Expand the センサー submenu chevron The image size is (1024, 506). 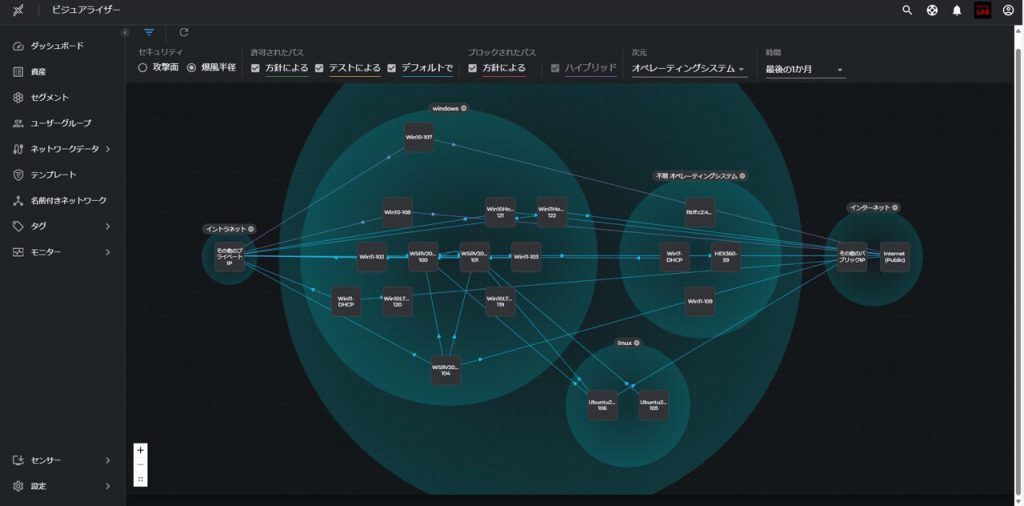click(x=108, y=460)
